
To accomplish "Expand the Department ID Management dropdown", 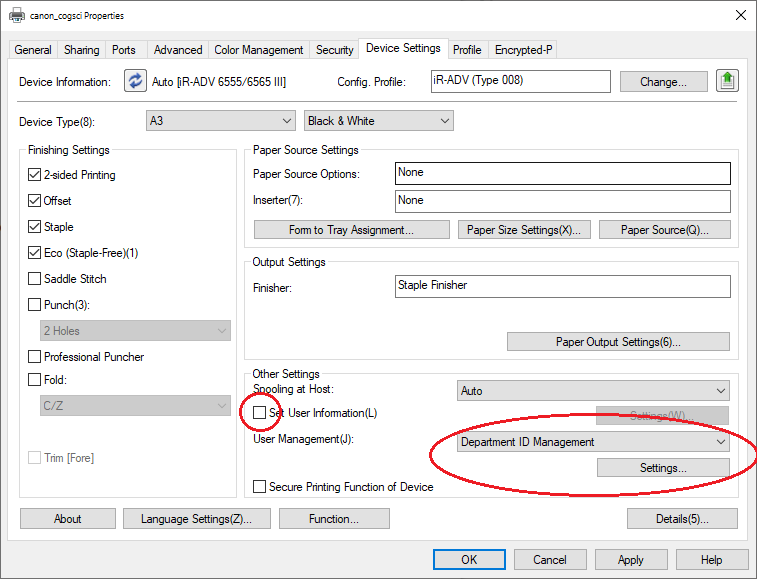I will (x=593, y=442).
